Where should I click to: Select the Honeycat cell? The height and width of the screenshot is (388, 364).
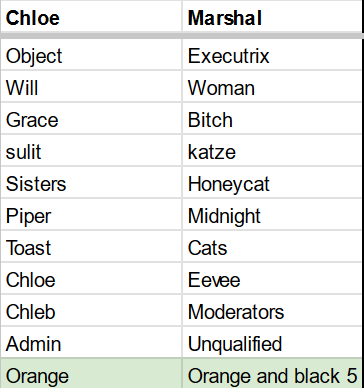pyautogui.click(x=273, y=182)
